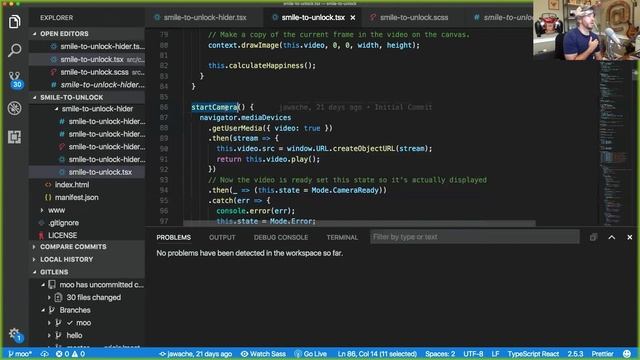This screenshot has height=360, width=640.
Task: Open .gitignore file
Action: [x=63, y=222]
